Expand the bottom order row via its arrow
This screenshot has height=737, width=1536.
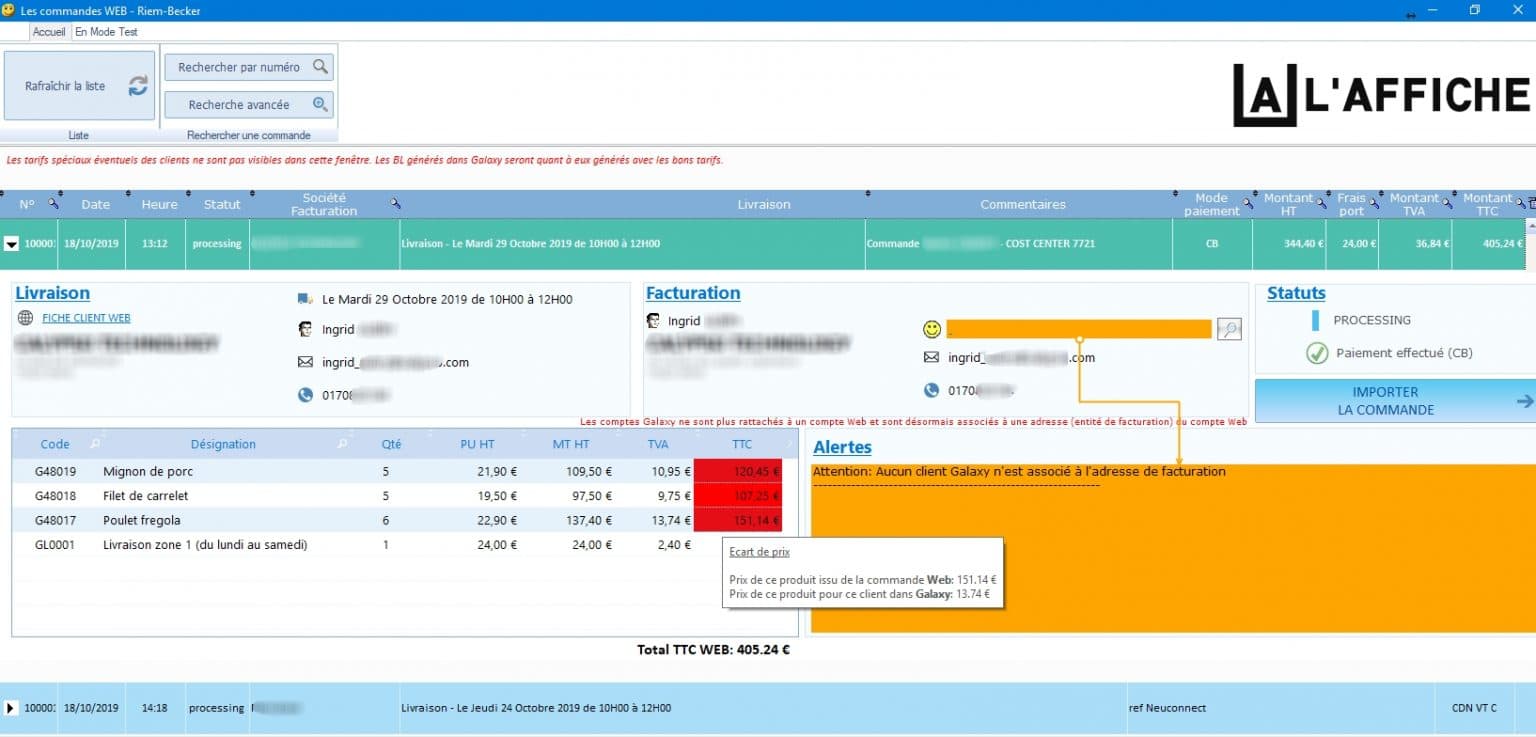click(9, 707)
